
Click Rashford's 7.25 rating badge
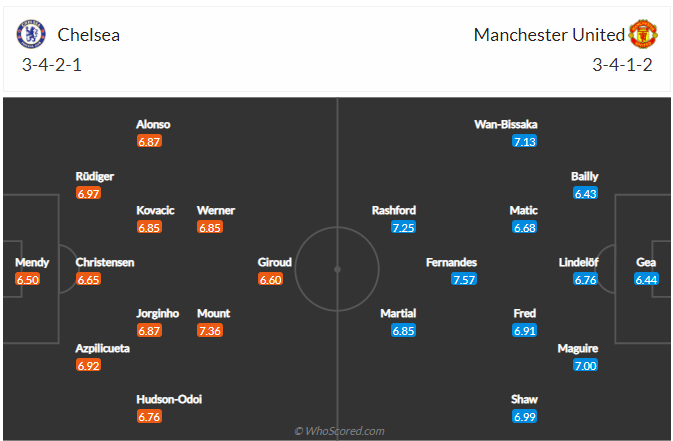(403, 228)
